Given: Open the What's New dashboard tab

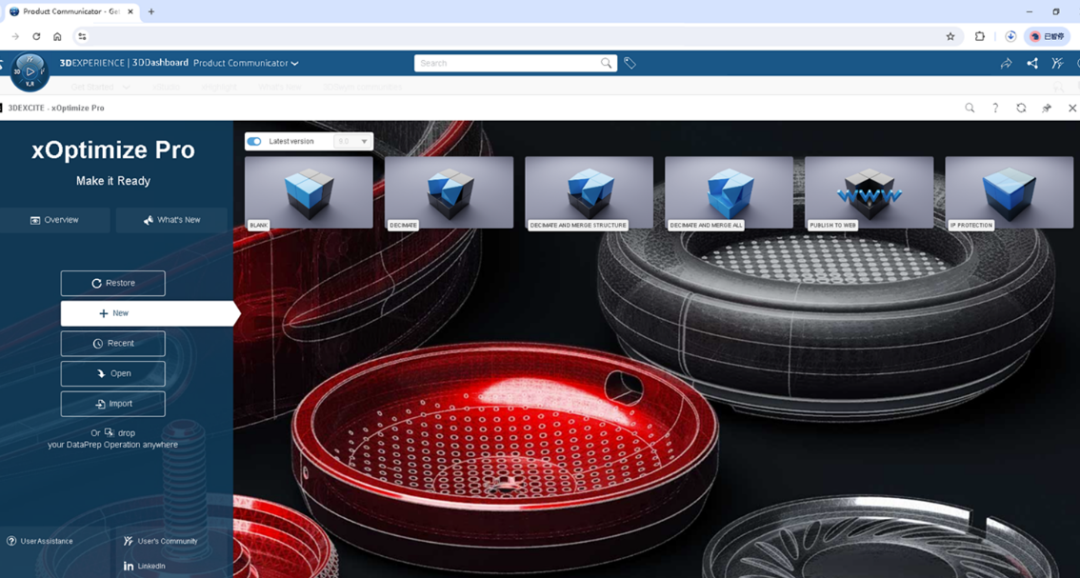Looking at the screenshot, I should pos(280,87).
